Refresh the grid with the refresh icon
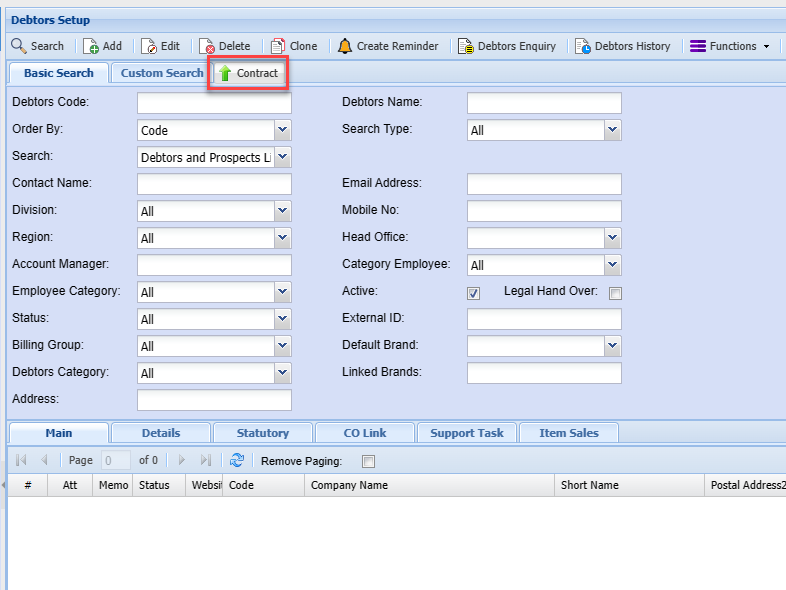 237,460
